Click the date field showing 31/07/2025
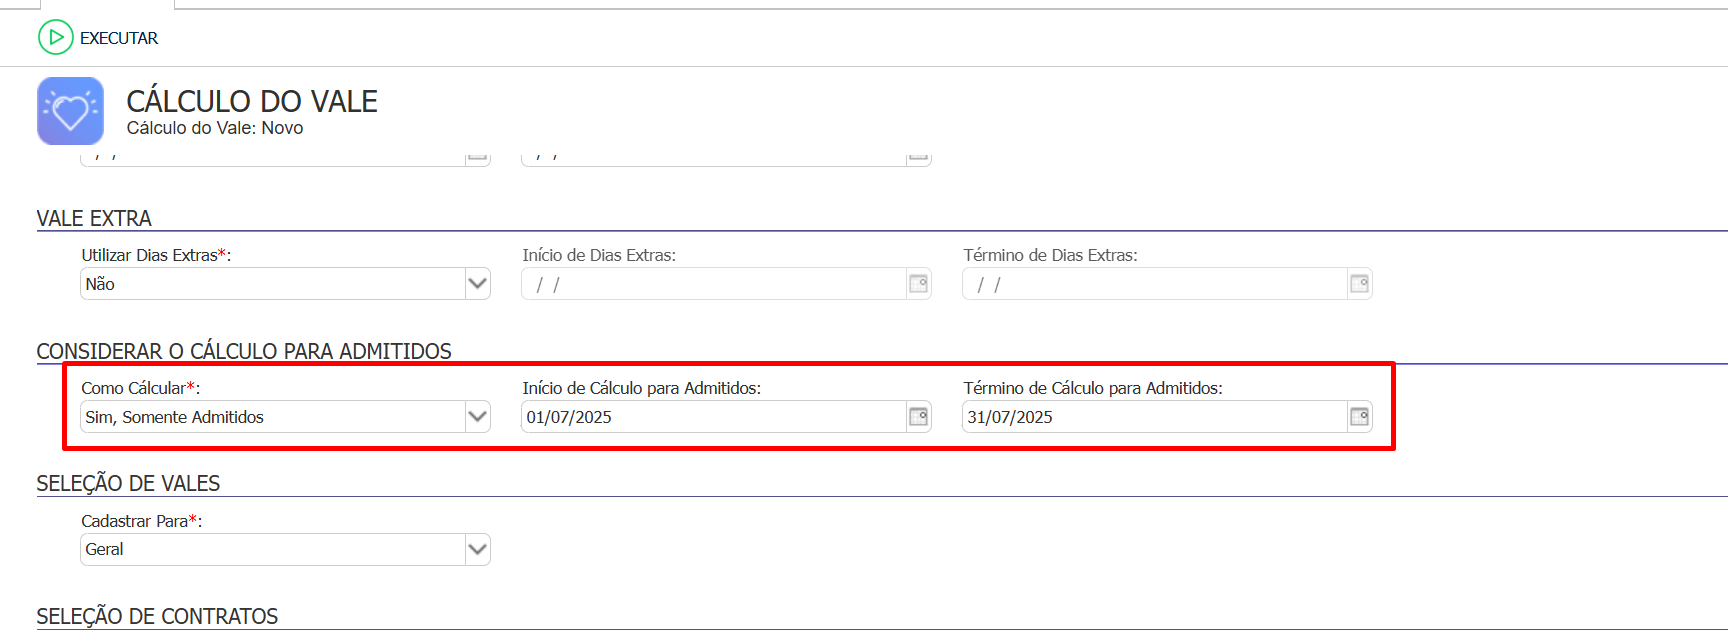This screenshot has height=631, width=1728. pyautogui.click(x=1153, y=417)
